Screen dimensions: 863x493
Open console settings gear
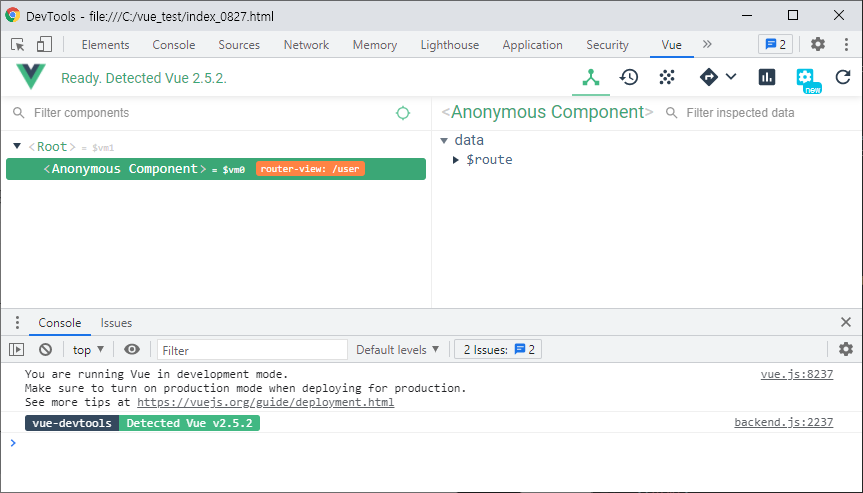[845, 349]
